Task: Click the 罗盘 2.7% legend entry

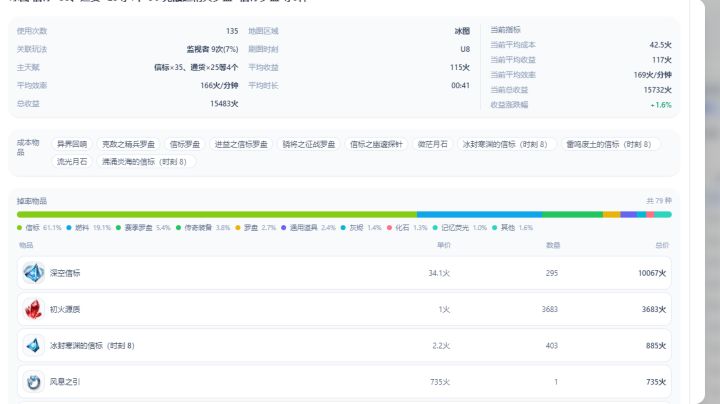Action: (255, 228)
